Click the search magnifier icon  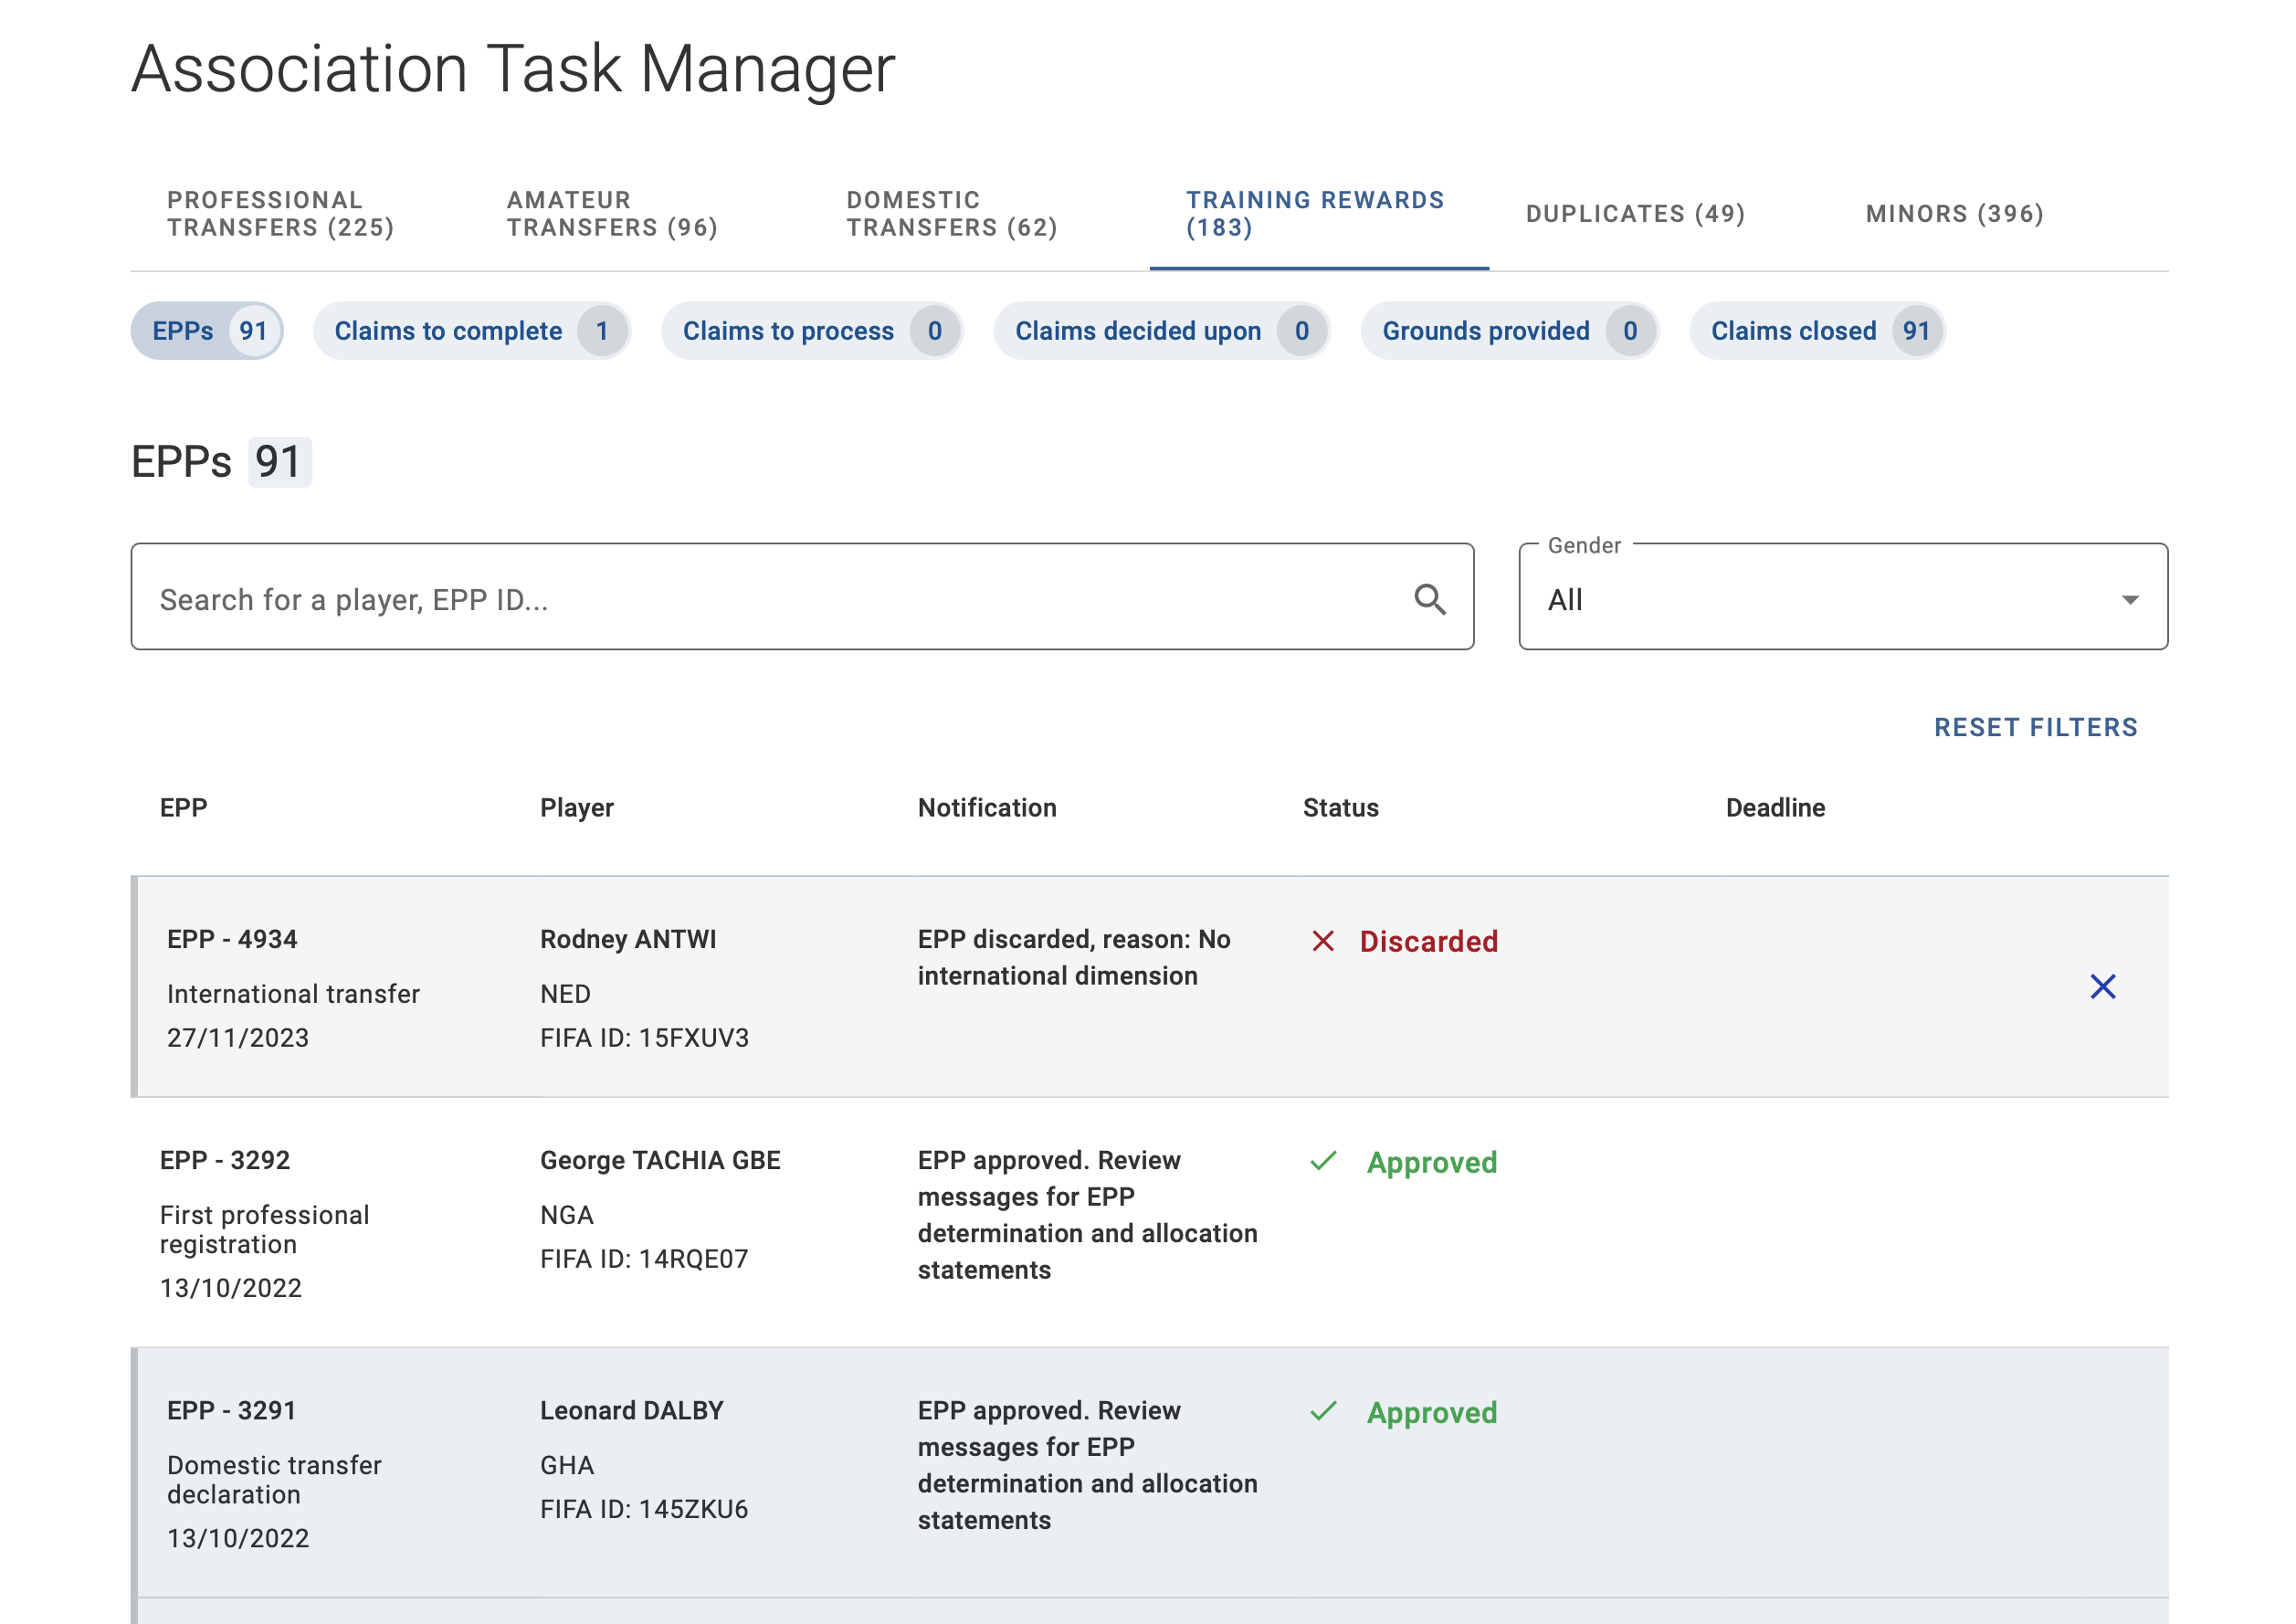coord(1430,599)
